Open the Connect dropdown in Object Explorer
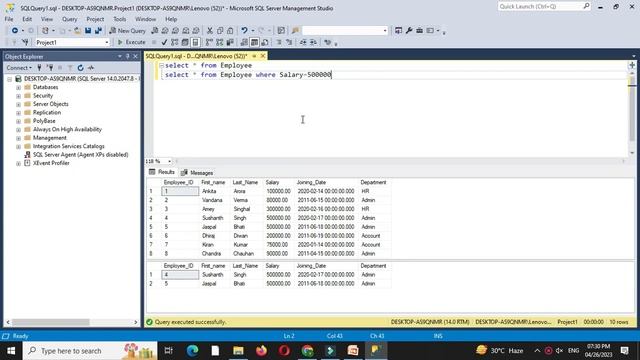Viewport: 640px width, 360px height. coord(19,68)
